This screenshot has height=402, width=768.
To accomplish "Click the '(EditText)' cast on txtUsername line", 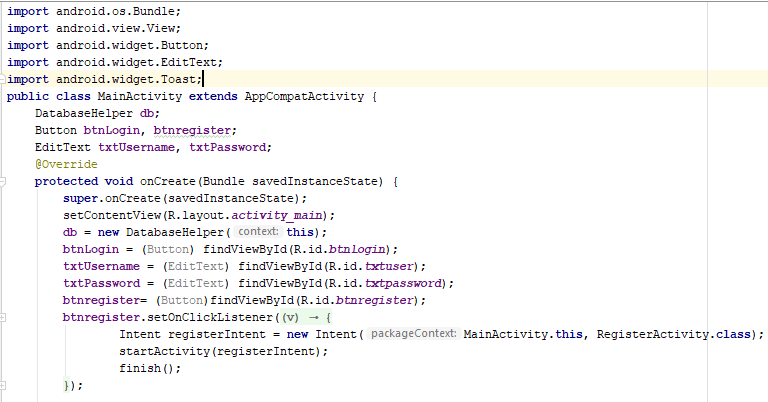I will click(195, 266).
